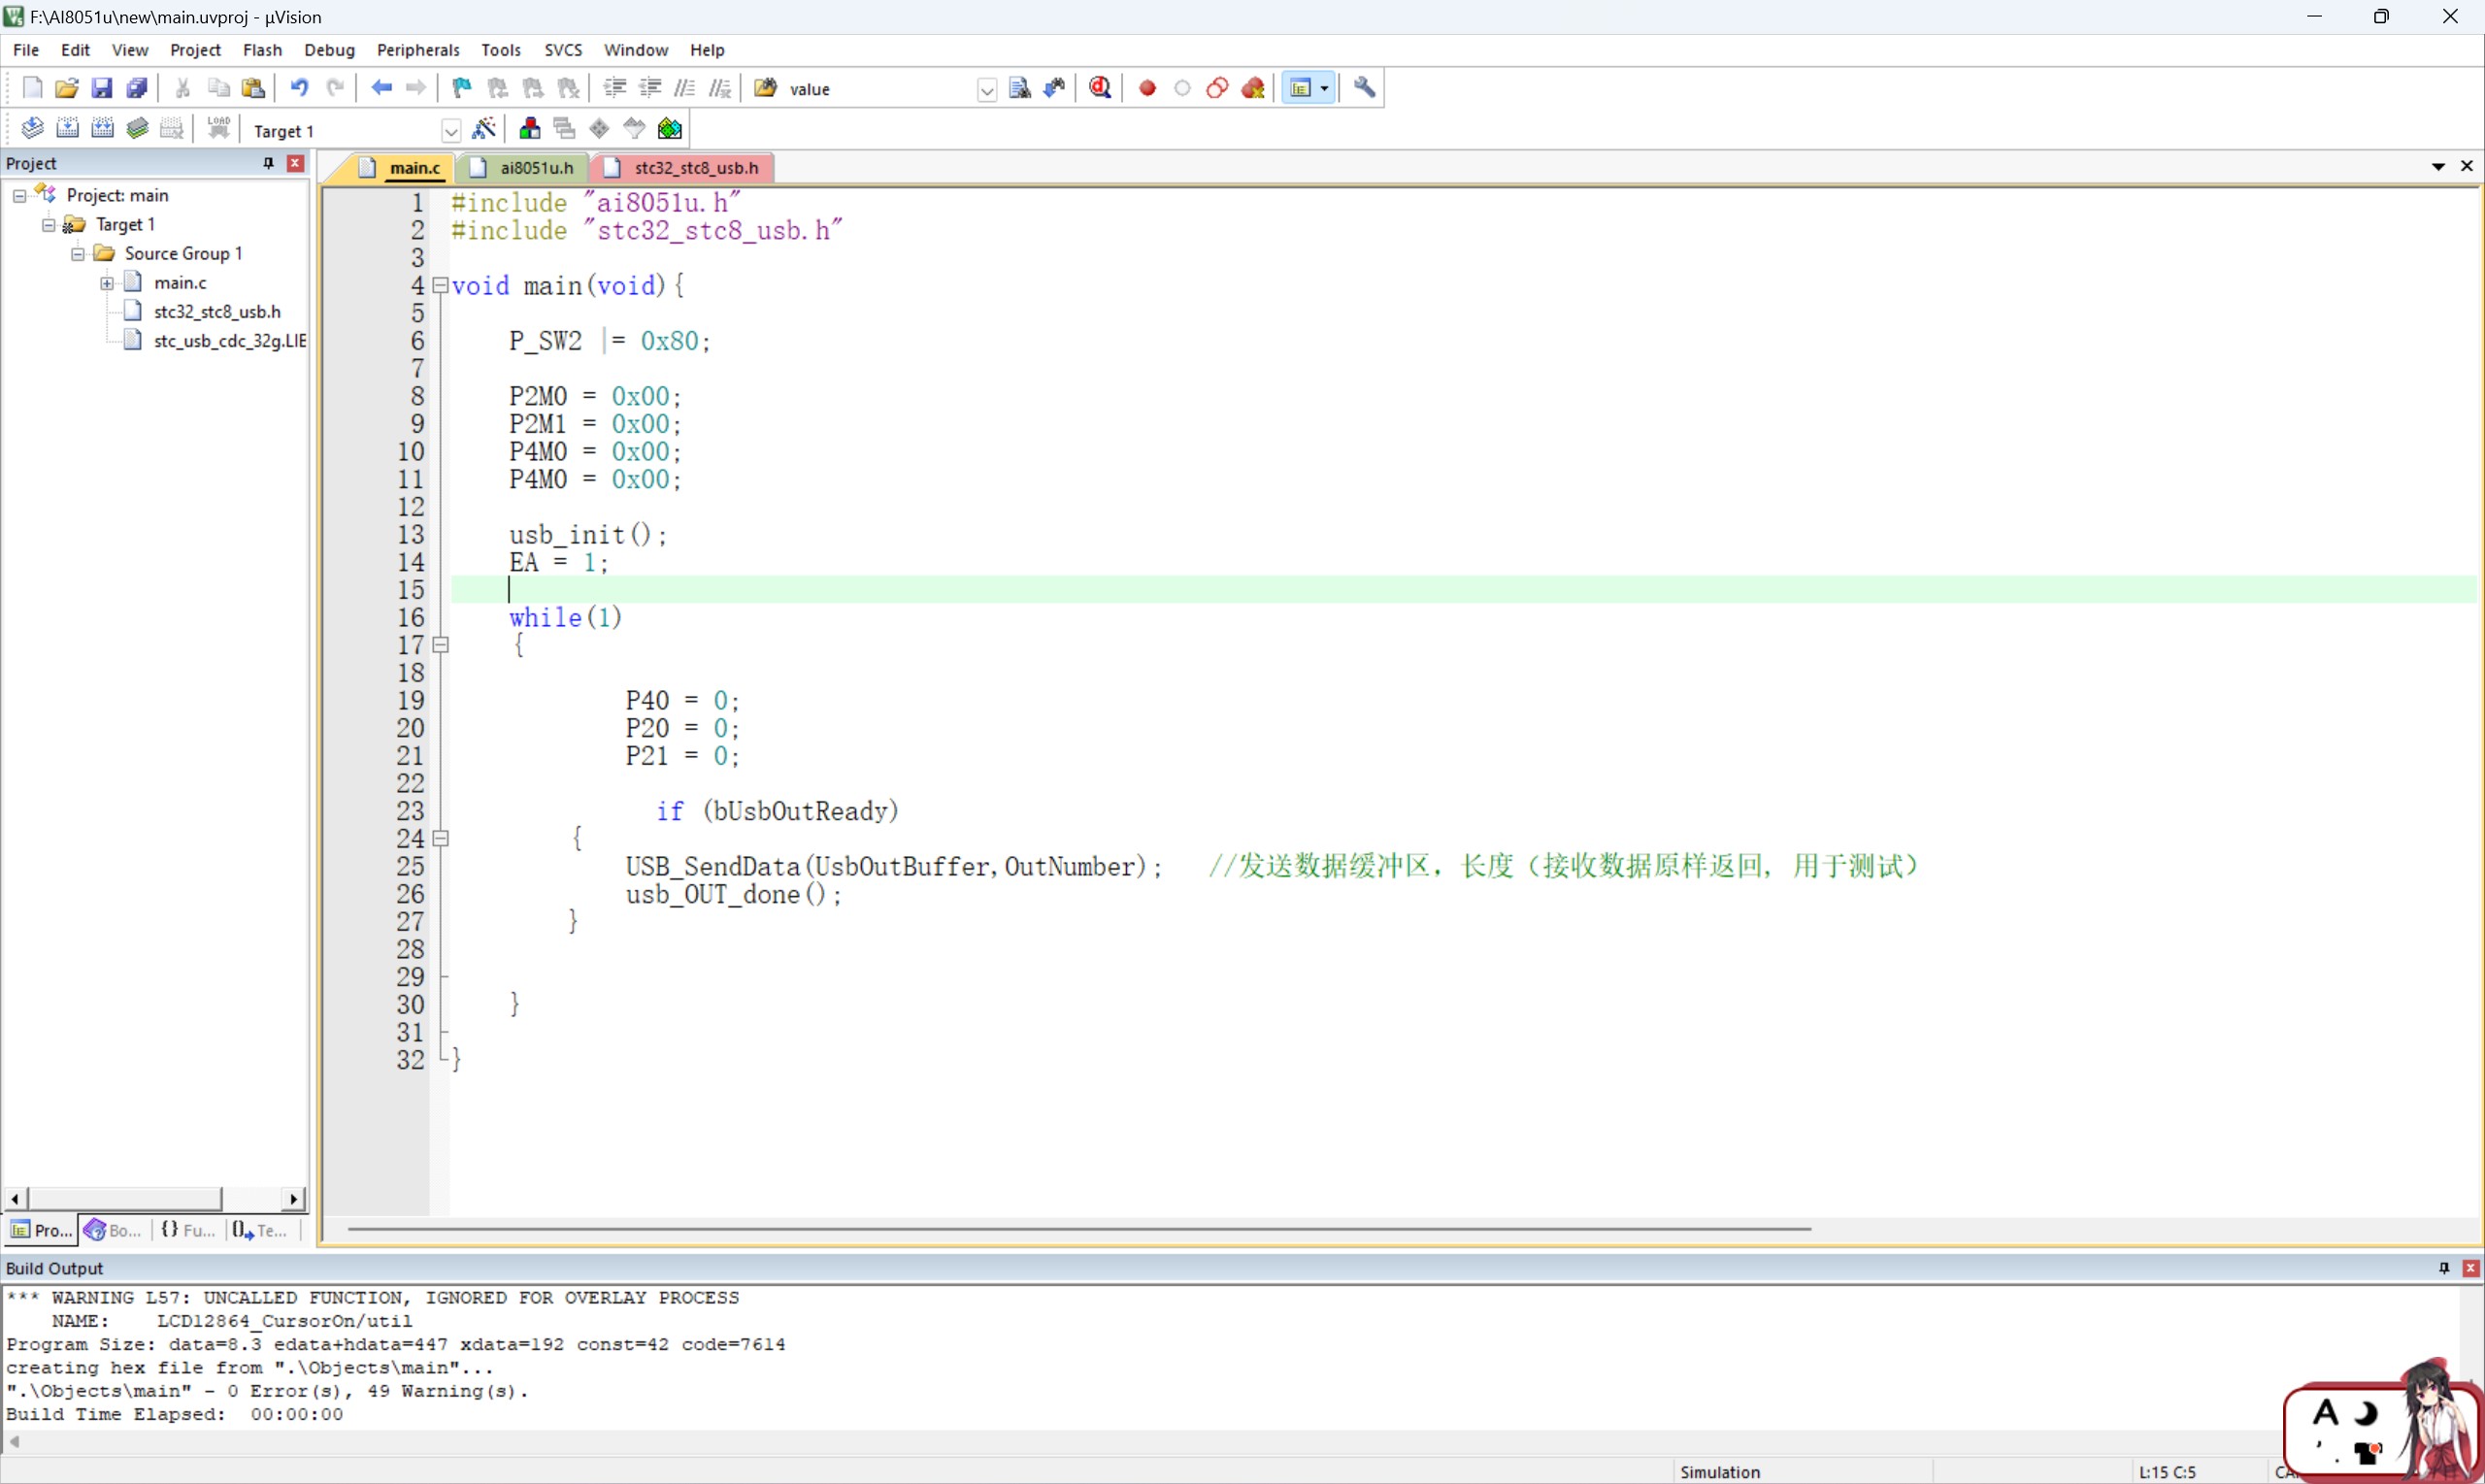Rebuild all target files icon
The height and width of the screenshot is (1484, 2485).
click(102, 128)
